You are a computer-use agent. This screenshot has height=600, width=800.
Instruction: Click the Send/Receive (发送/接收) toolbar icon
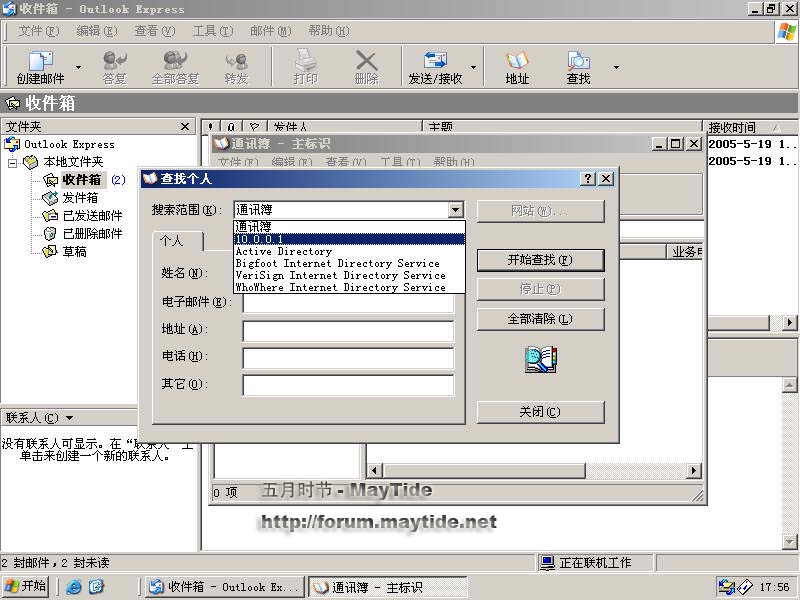pos(435,66)
